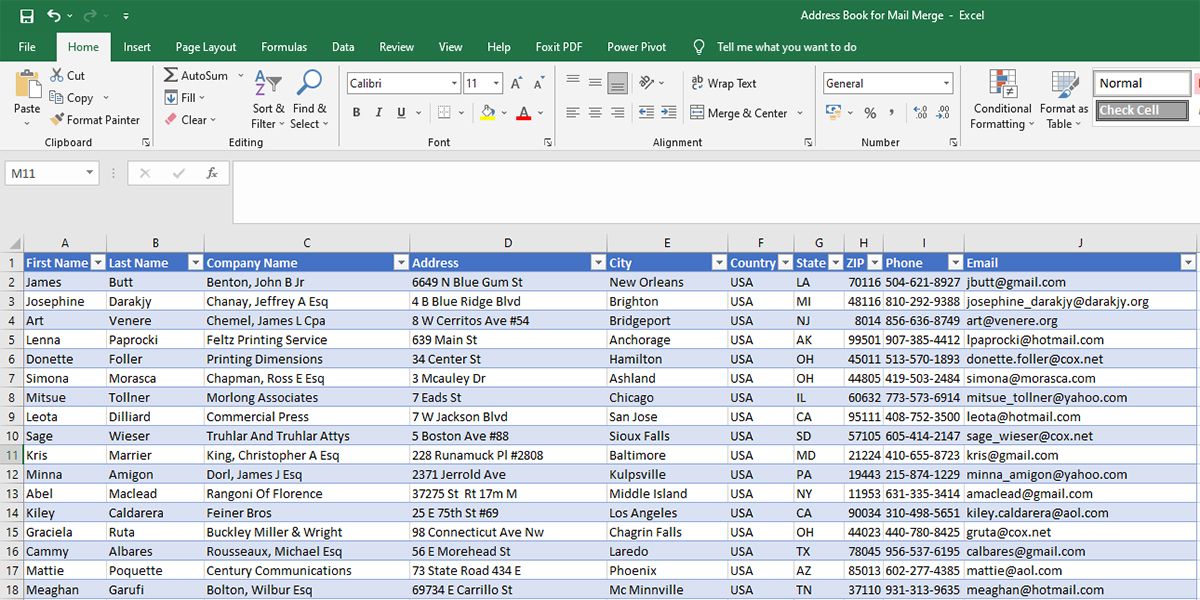Open the City column filter dropdown

(x=718, y=263)
